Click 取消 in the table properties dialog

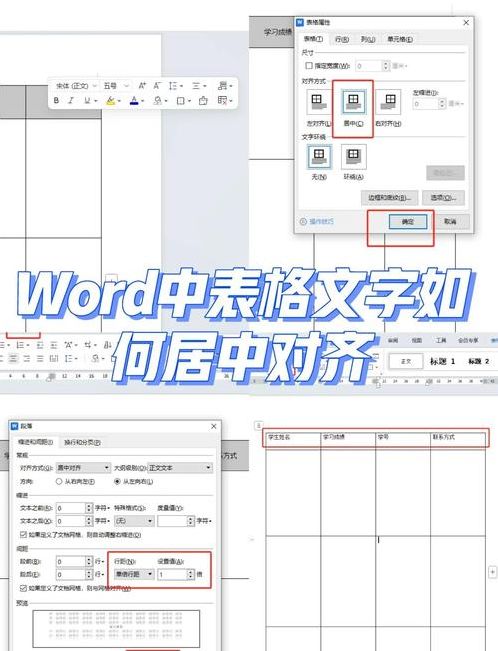[x=450, y=222]
